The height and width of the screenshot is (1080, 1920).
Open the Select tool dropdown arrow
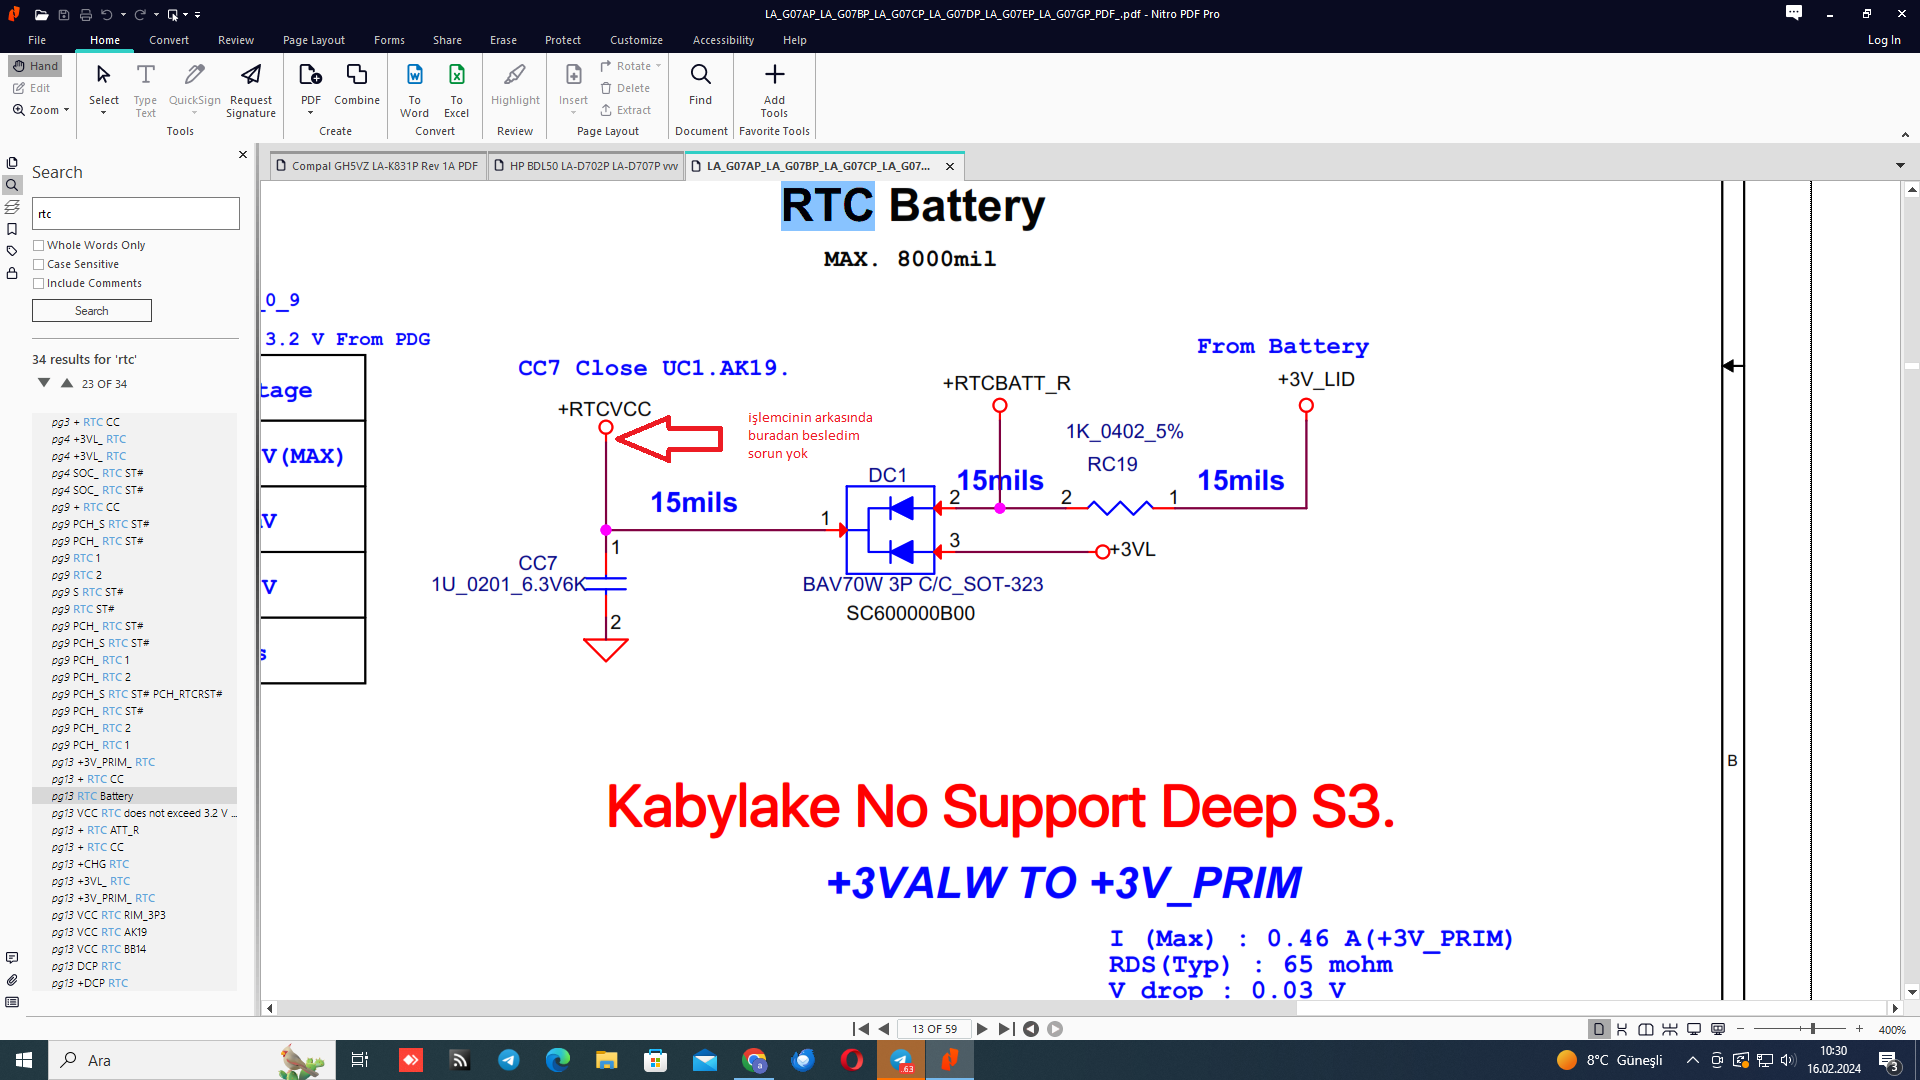pyautogui.click(x=103, y=113)
